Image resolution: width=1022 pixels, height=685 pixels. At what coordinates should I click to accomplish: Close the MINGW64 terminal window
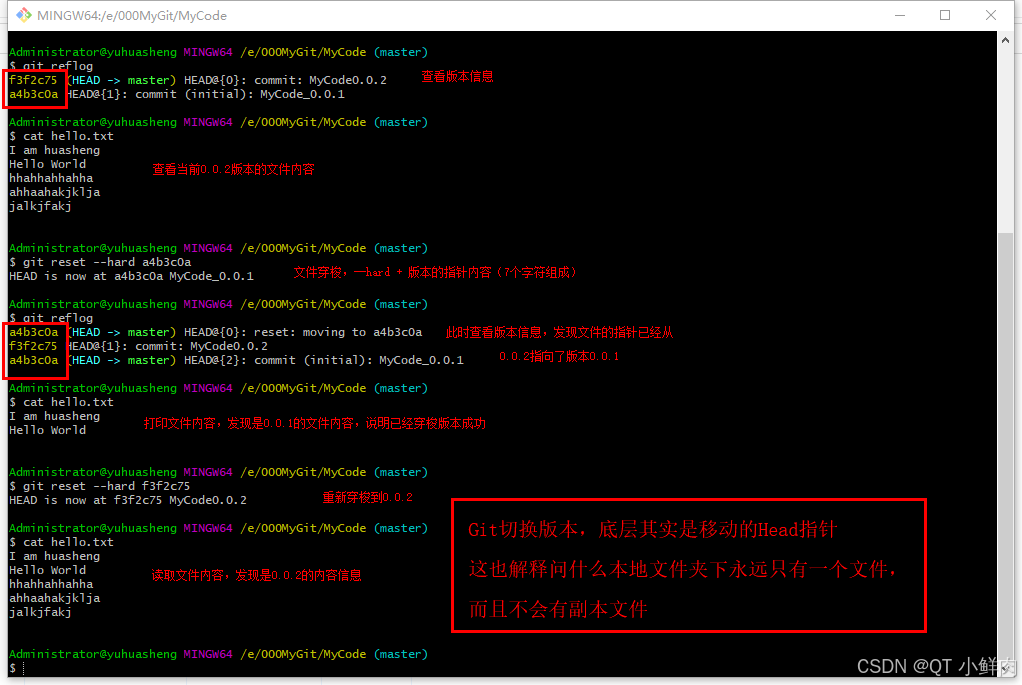(991, 15)
